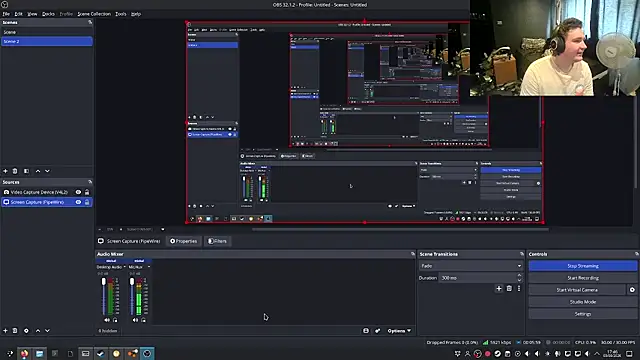Open Fade transition type dropdown

pos(471,266)
